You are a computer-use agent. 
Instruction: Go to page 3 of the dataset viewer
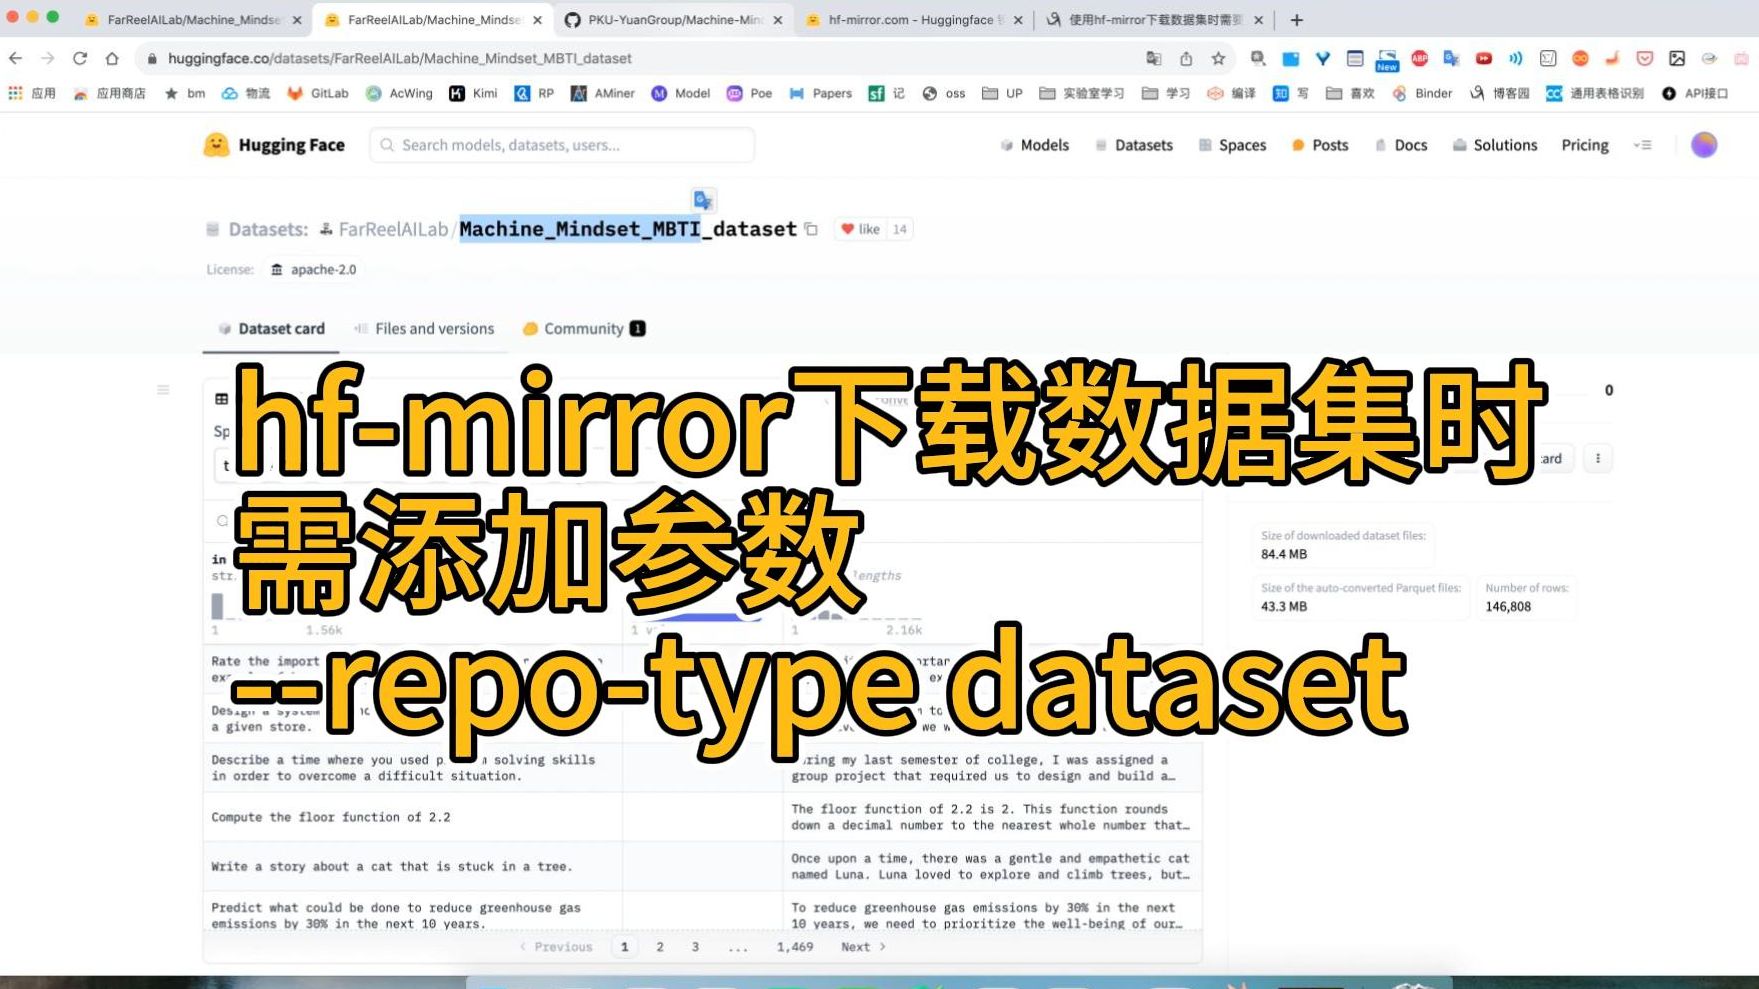[695, 947]
